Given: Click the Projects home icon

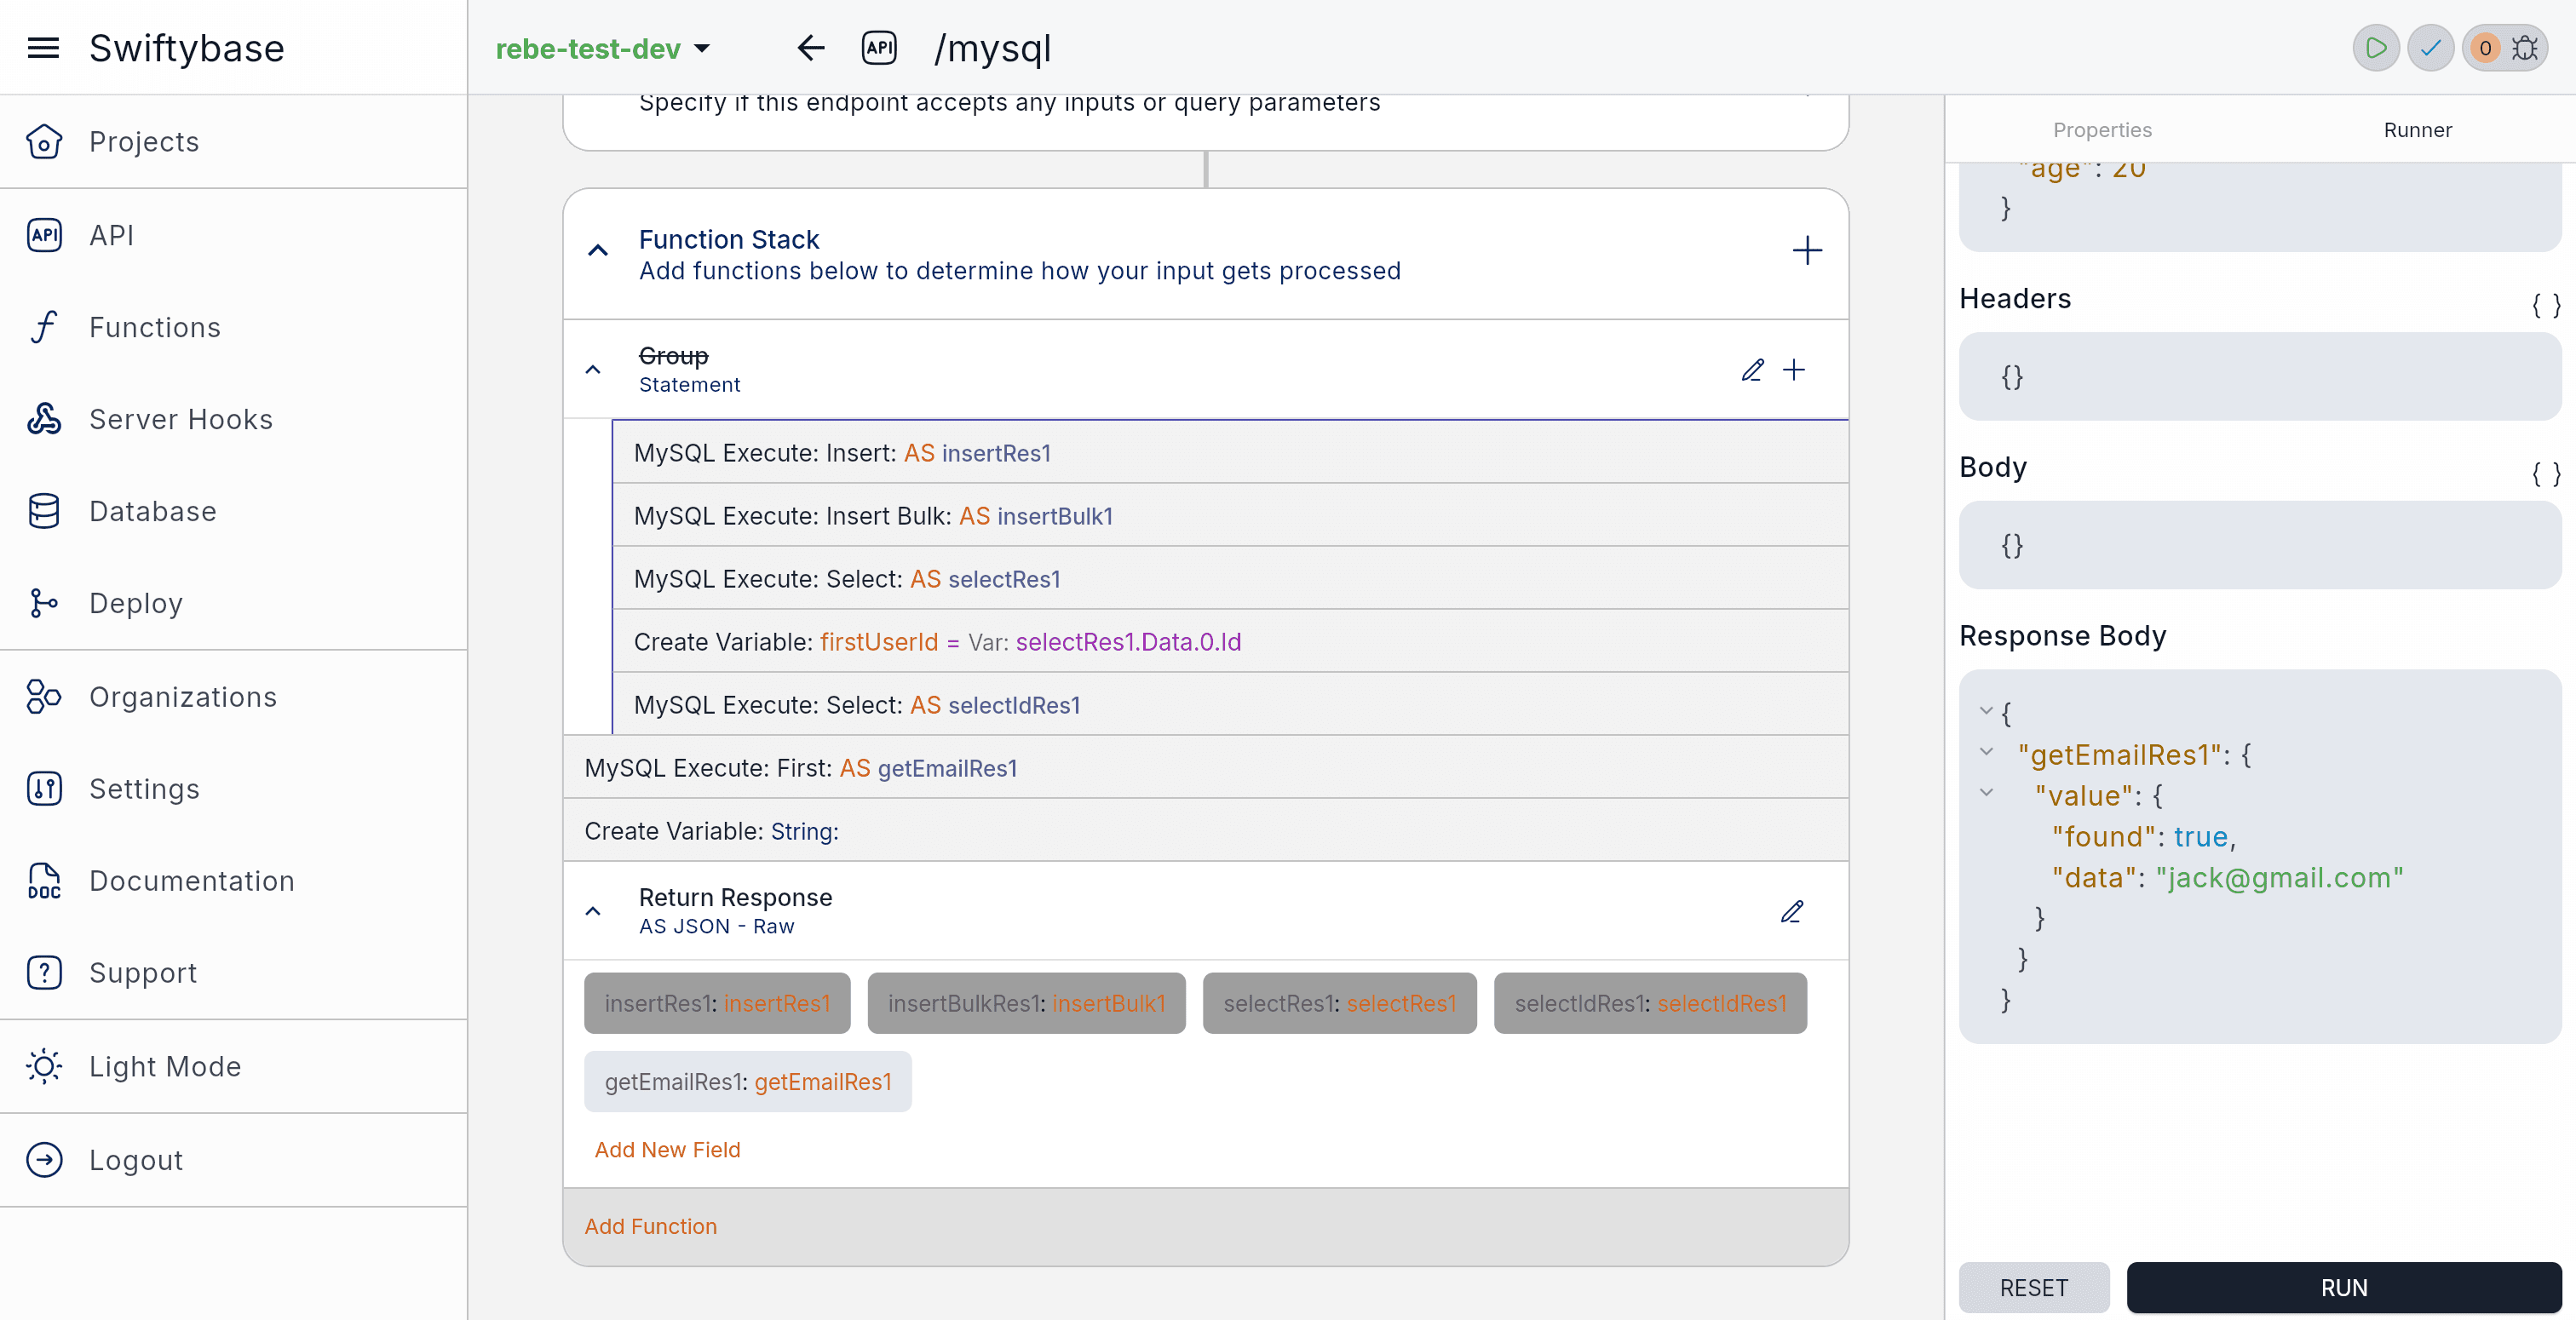Looking at the screenshot, I should (44, 142).
